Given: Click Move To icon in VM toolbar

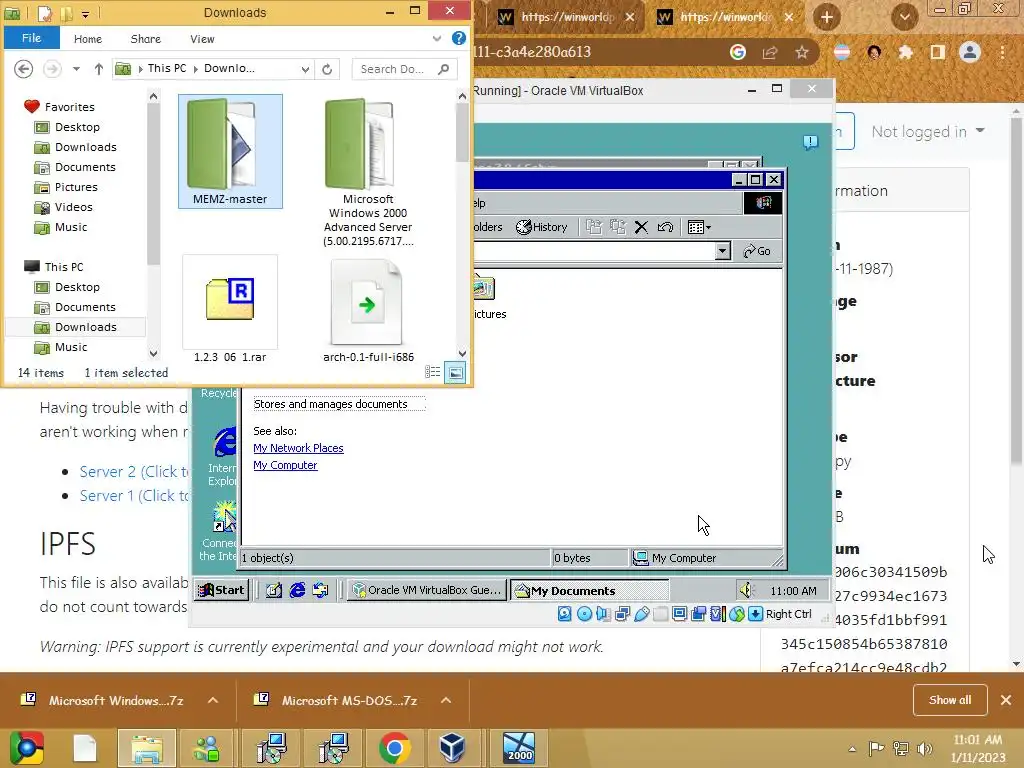Looking at the screenshot, I should click(594, 227).
